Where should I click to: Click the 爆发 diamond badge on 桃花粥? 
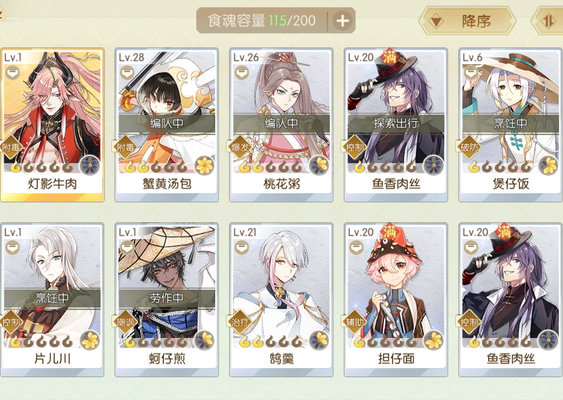[x=240, y=146]
